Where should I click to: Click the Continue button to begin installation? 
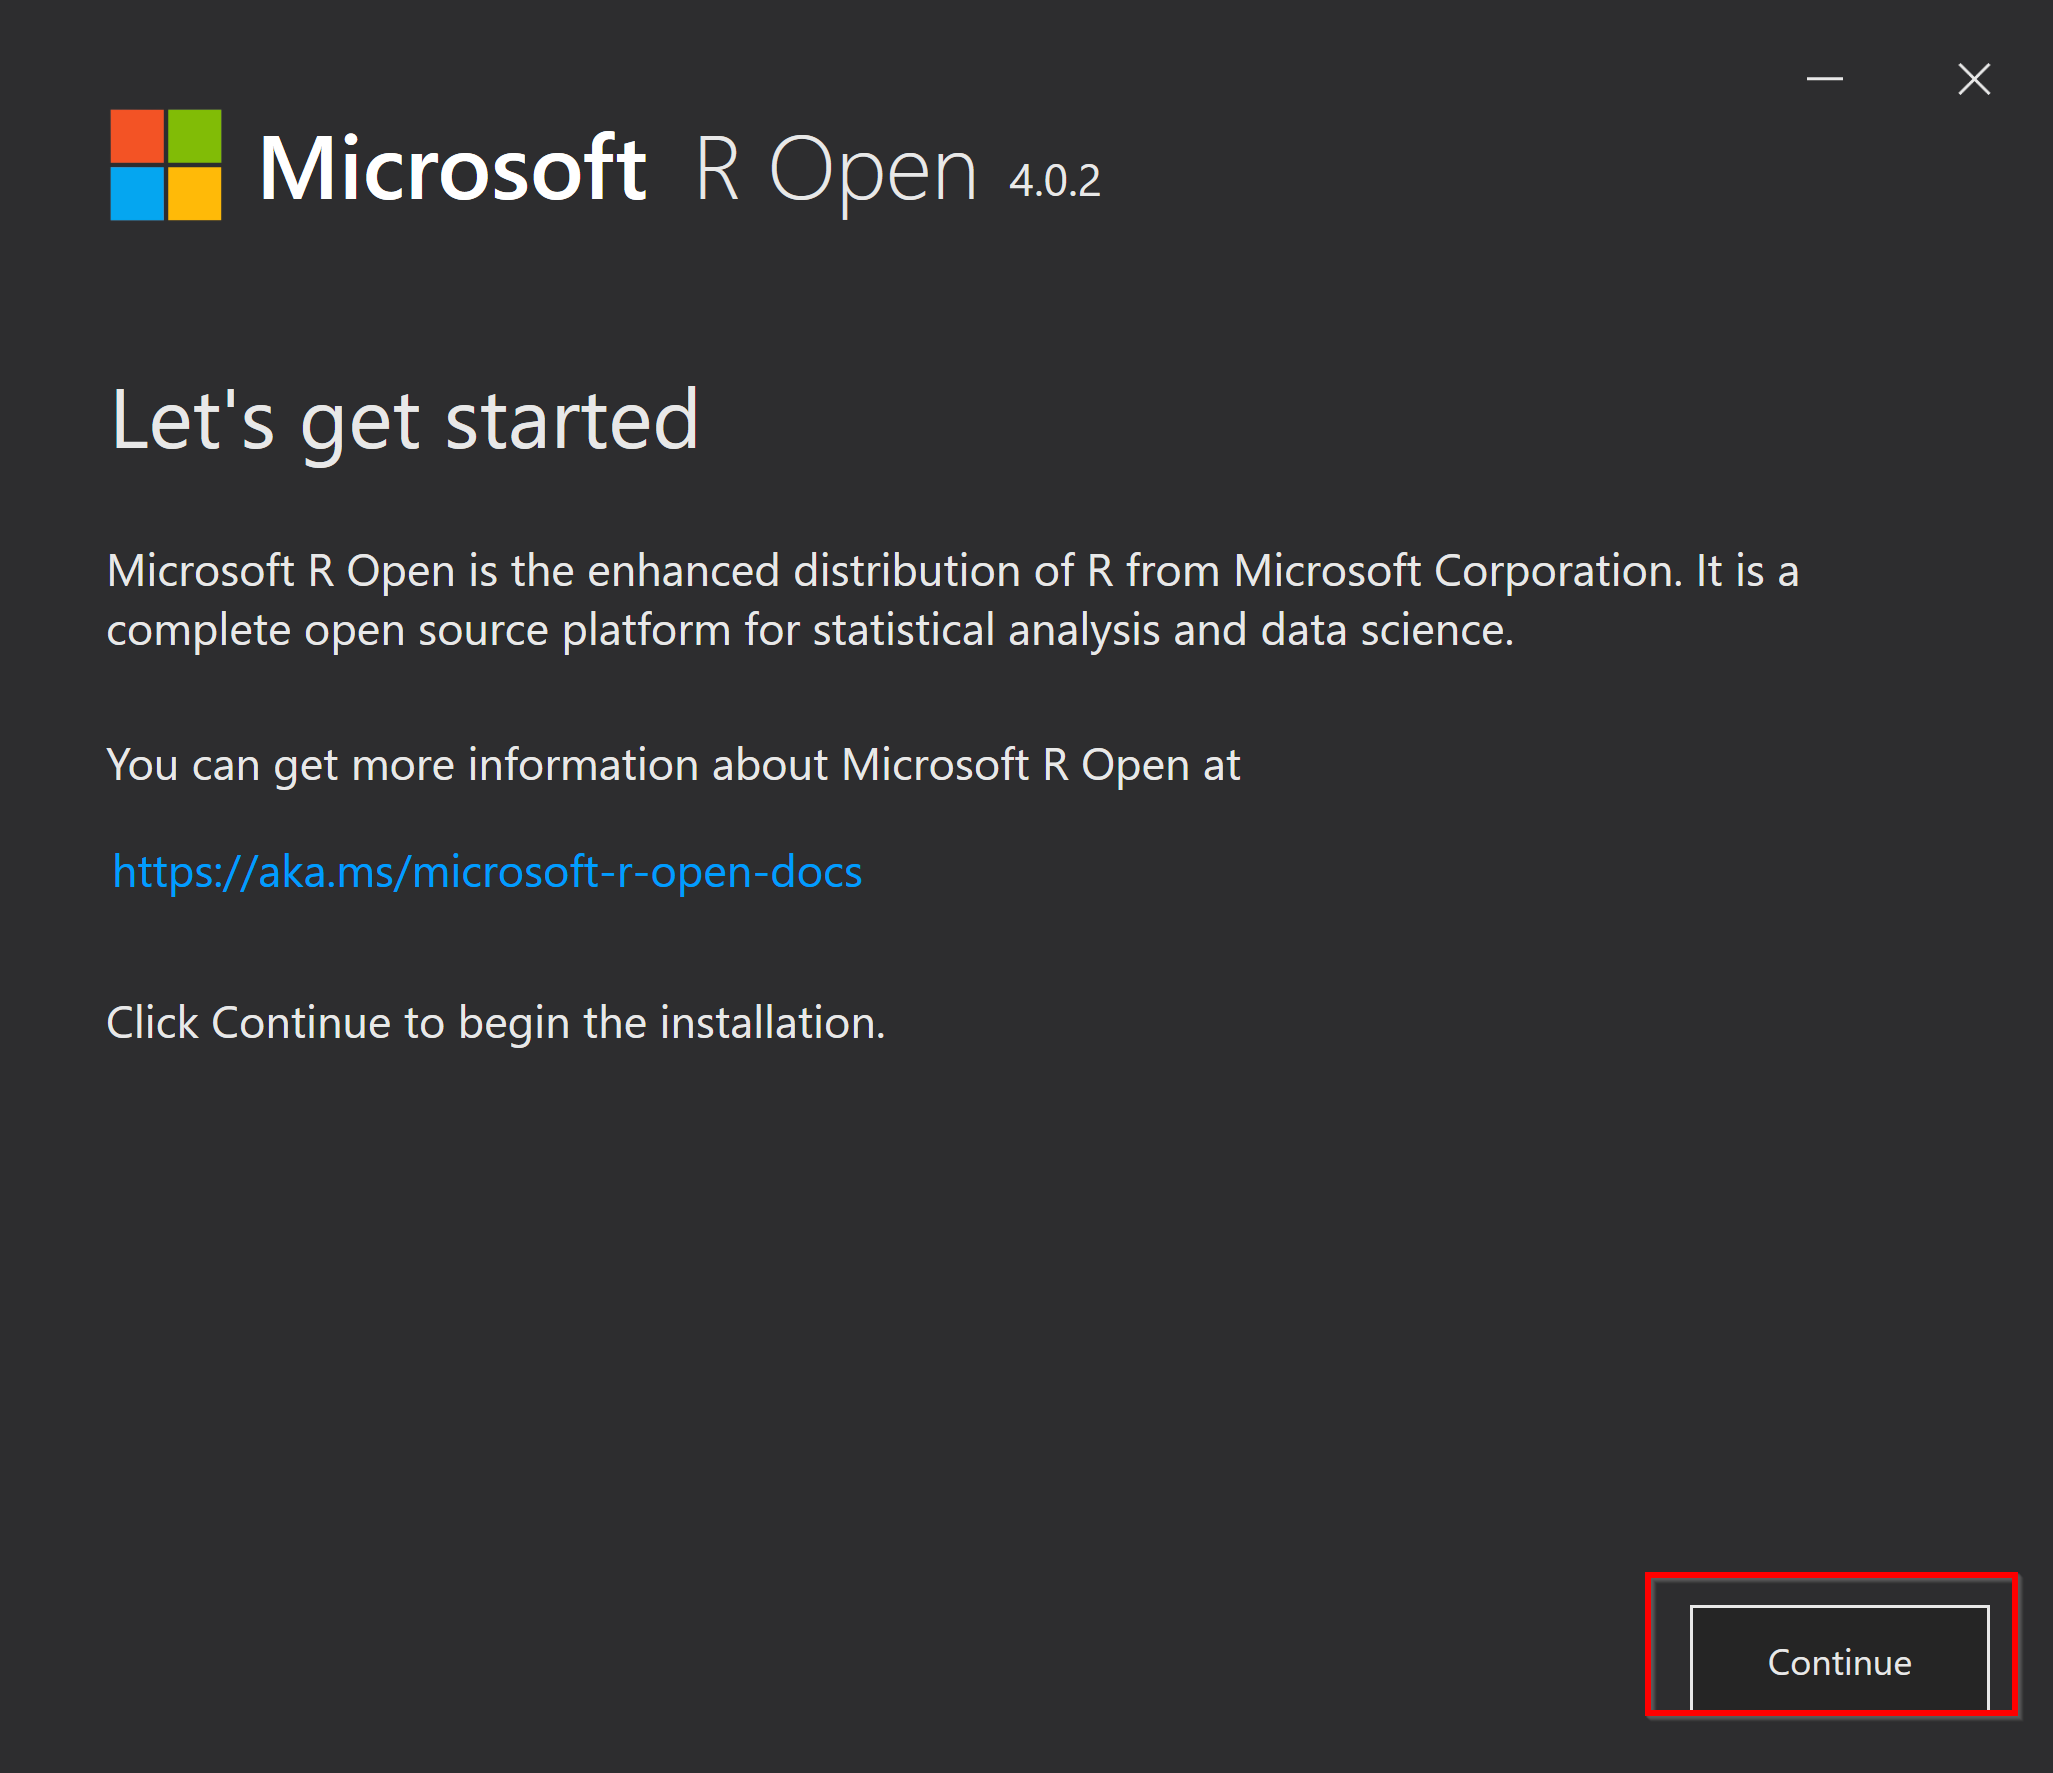coord(1839,1659)
